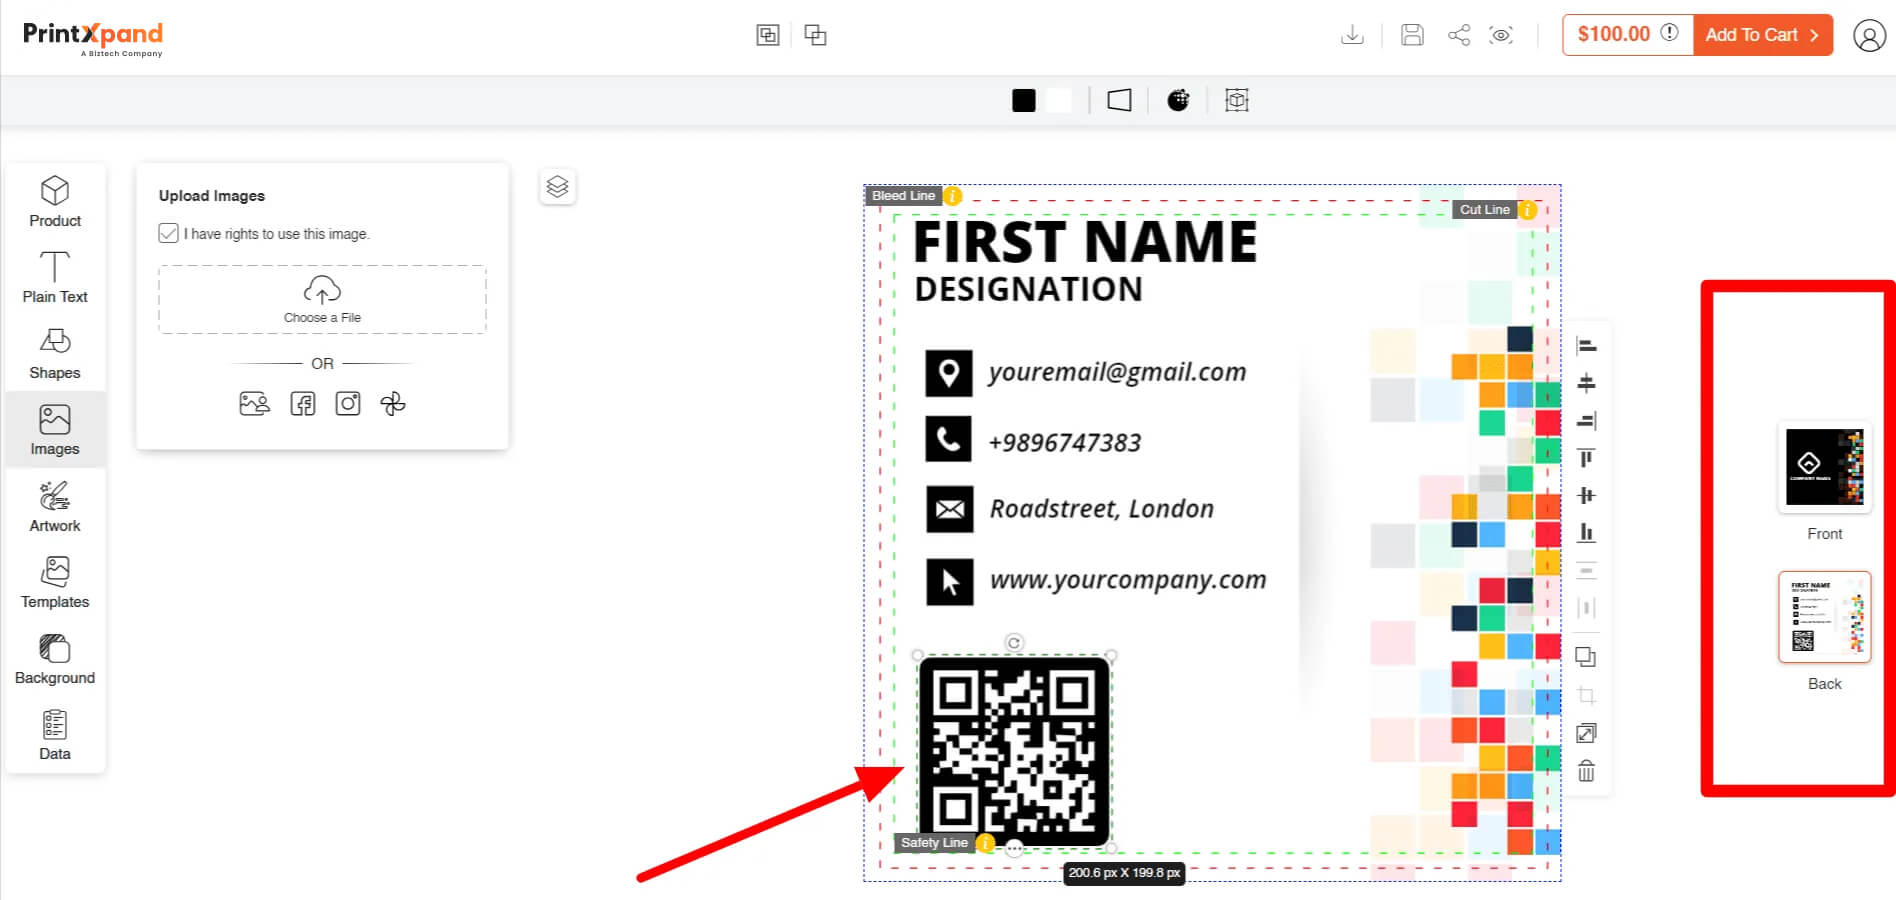The height and width of the screenshot is (900, 1896).
Task: Import from the image gallery icon
Action: coord(255,404)
